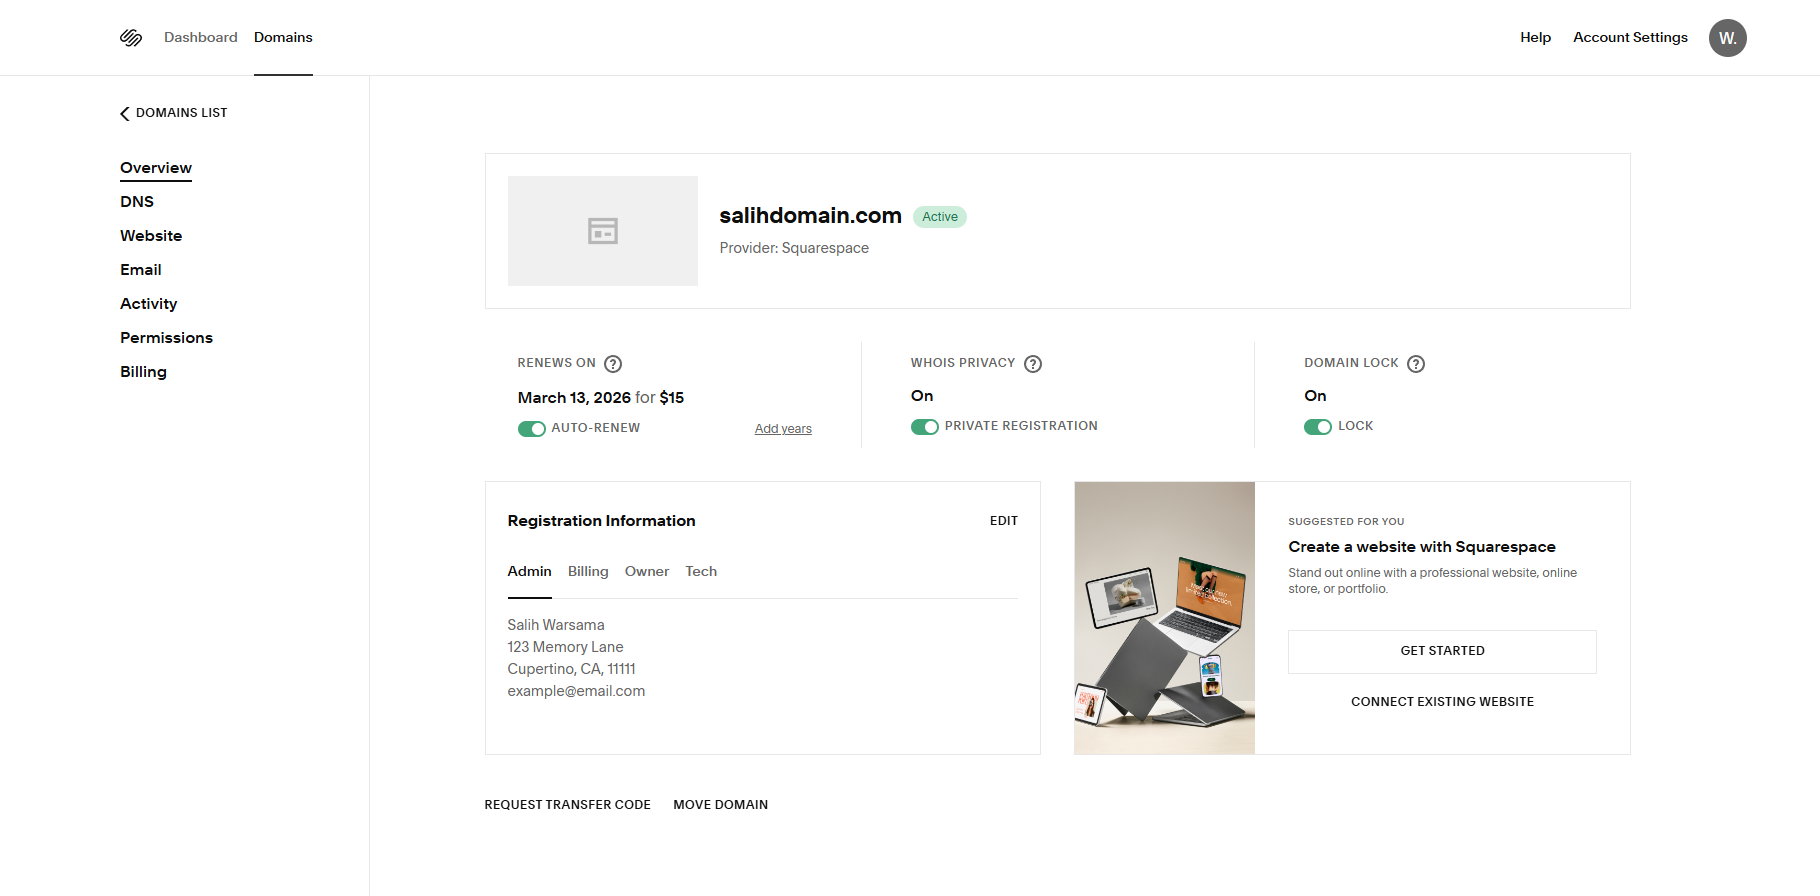Viewport: 1820px width, 896px height.
Task: Click the Get Started button
Action: pyautogui.click(x=1442, y=651)
